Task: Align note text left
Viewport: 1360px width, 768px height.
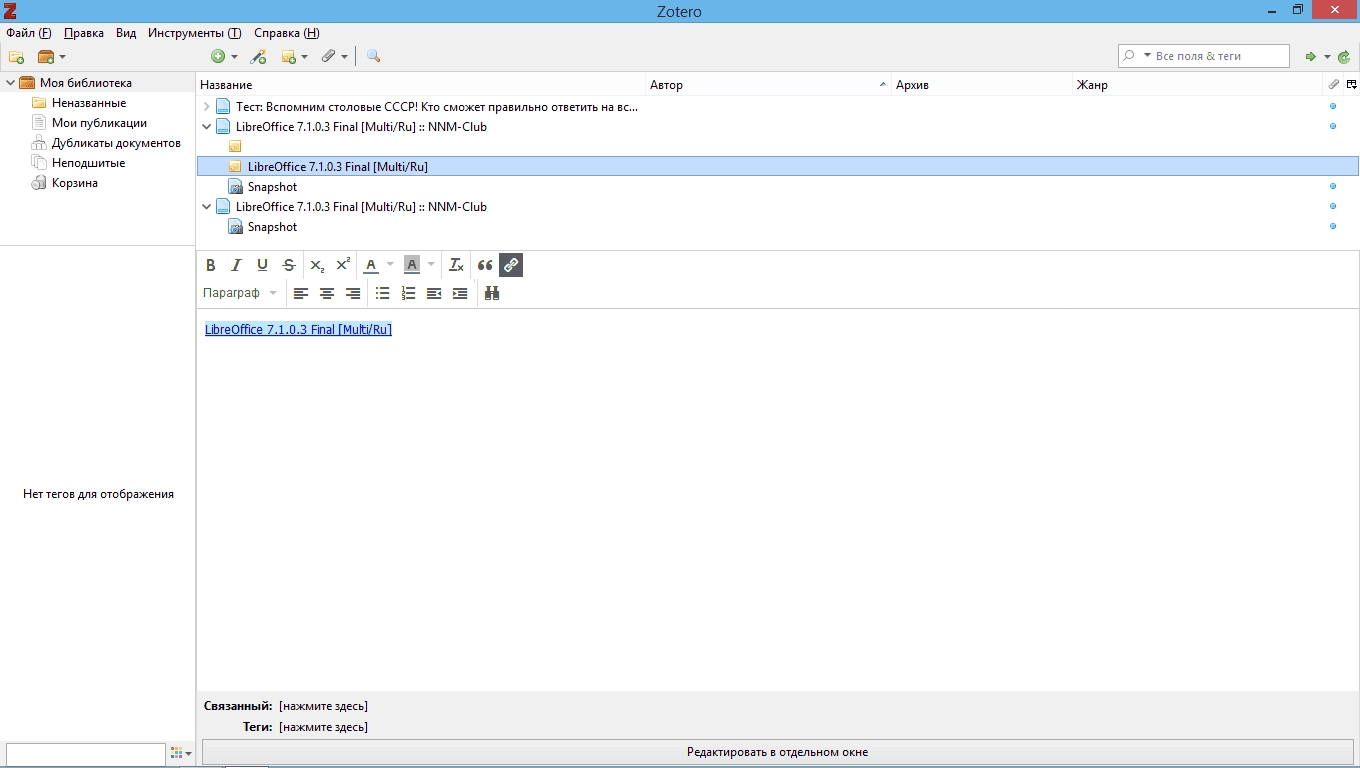Action: click(x=301, y=293)
